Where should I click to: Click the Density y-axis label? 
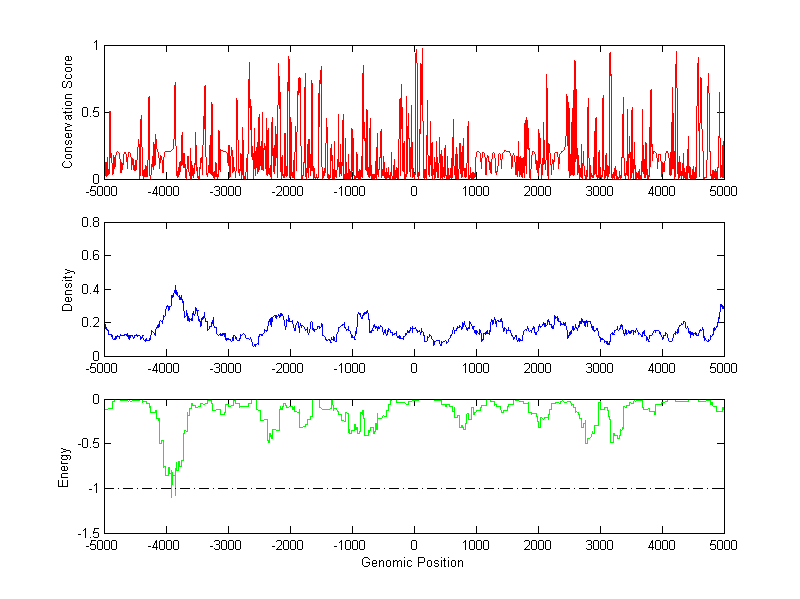point(68,289)
